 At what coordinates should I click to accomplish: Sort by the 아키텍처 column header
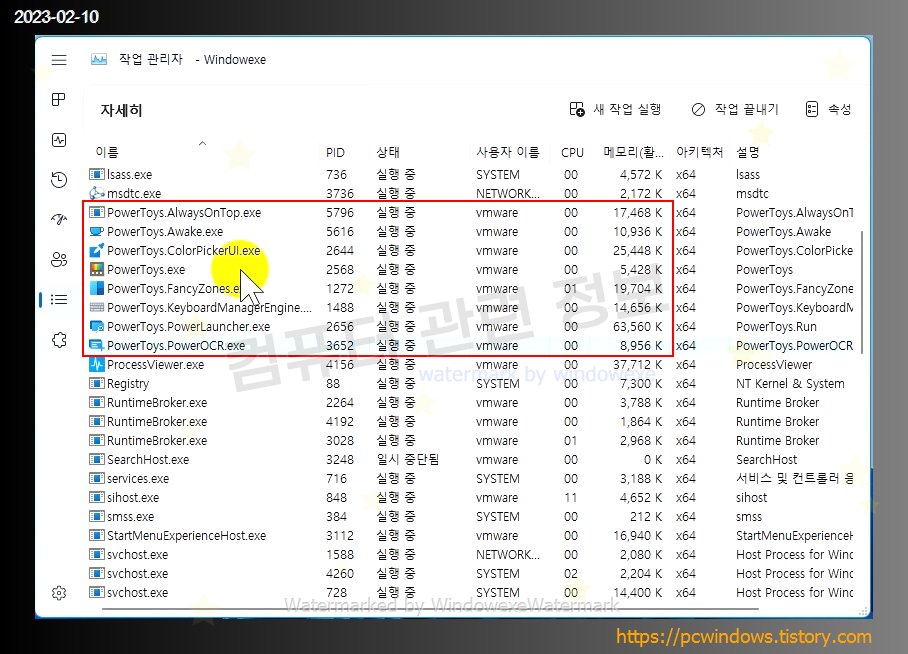[700, 152]
